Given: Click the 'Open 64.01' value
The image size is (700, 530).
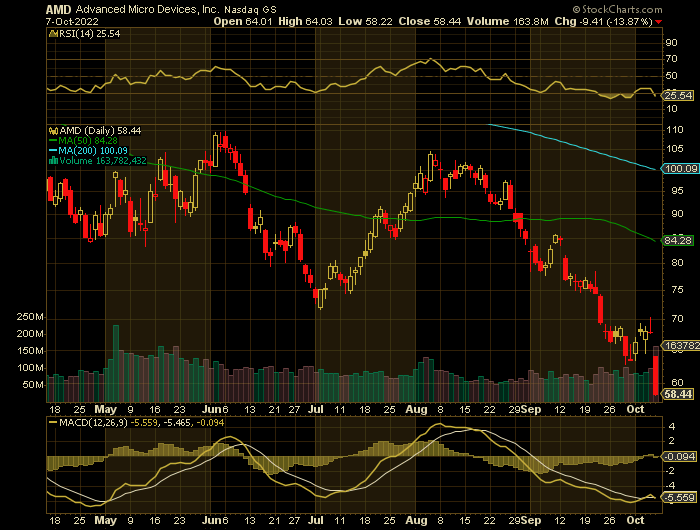Looking at the screenshot, I should pos(243,21).
